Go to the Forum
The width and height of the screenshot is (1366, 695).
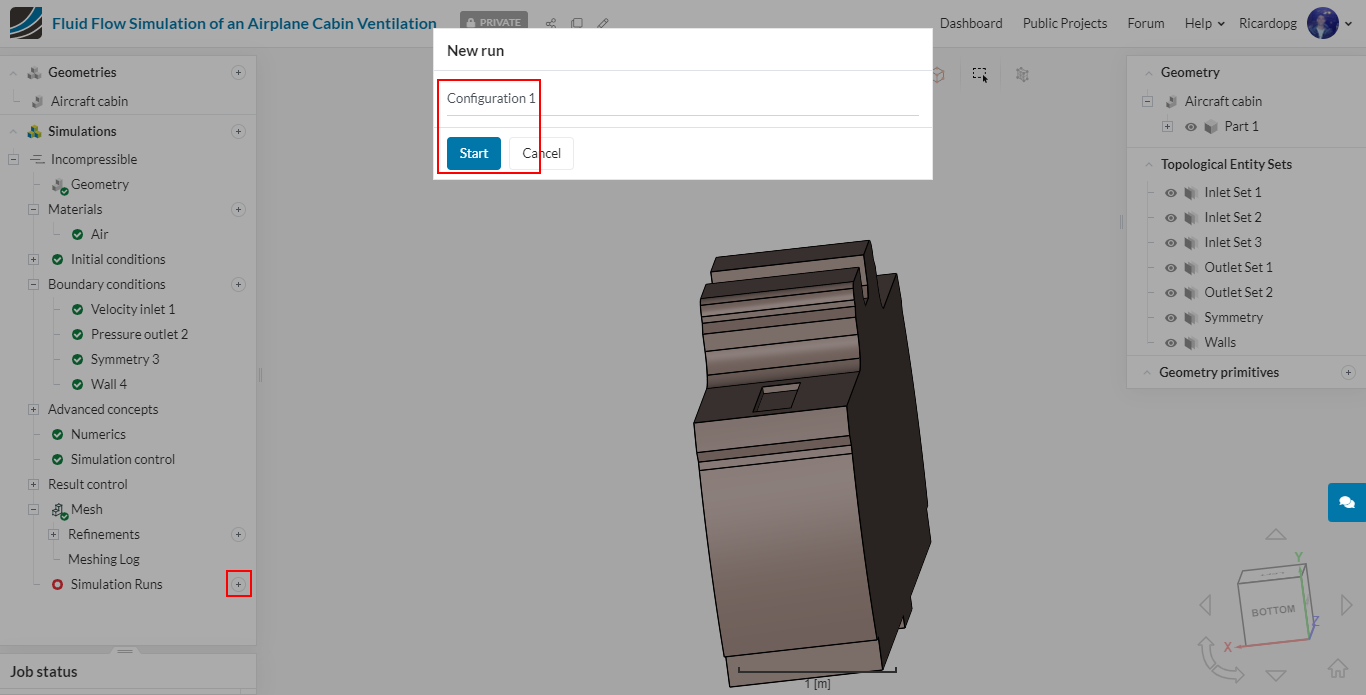click(1146, 23)
